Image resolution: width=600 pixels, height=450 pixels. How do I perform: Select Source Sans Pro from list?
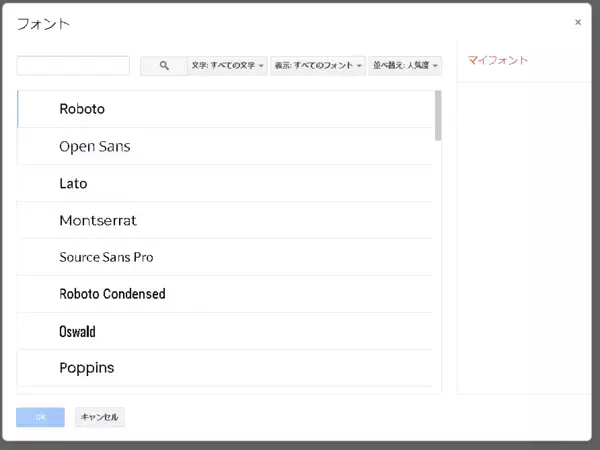coord(106,257)
